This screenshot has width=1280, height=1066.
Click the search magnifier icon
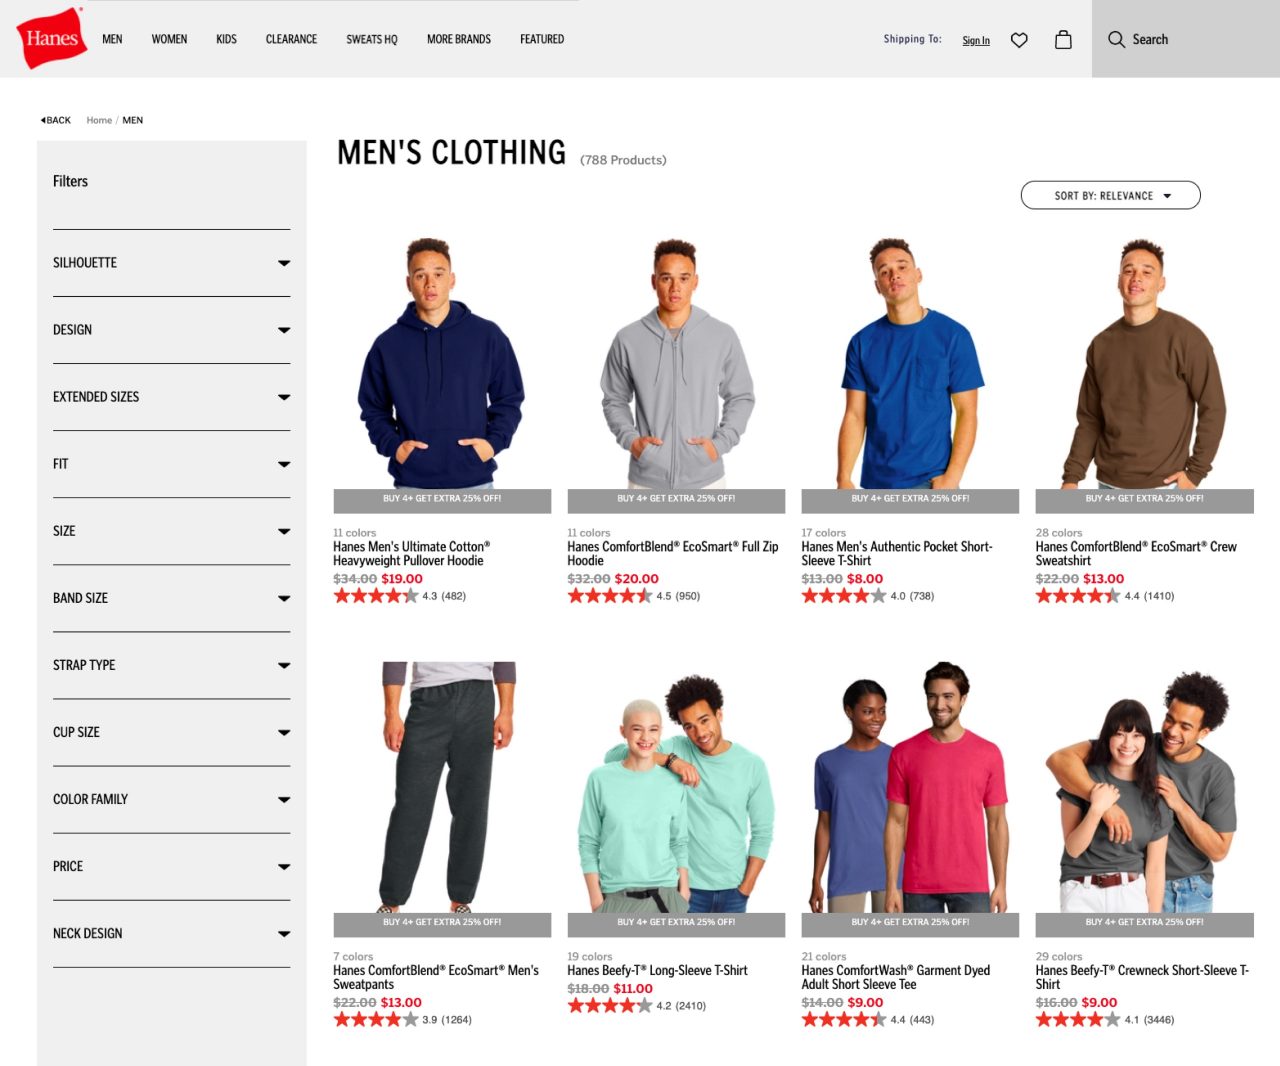pyautogui.click(x=1116, y=39)
